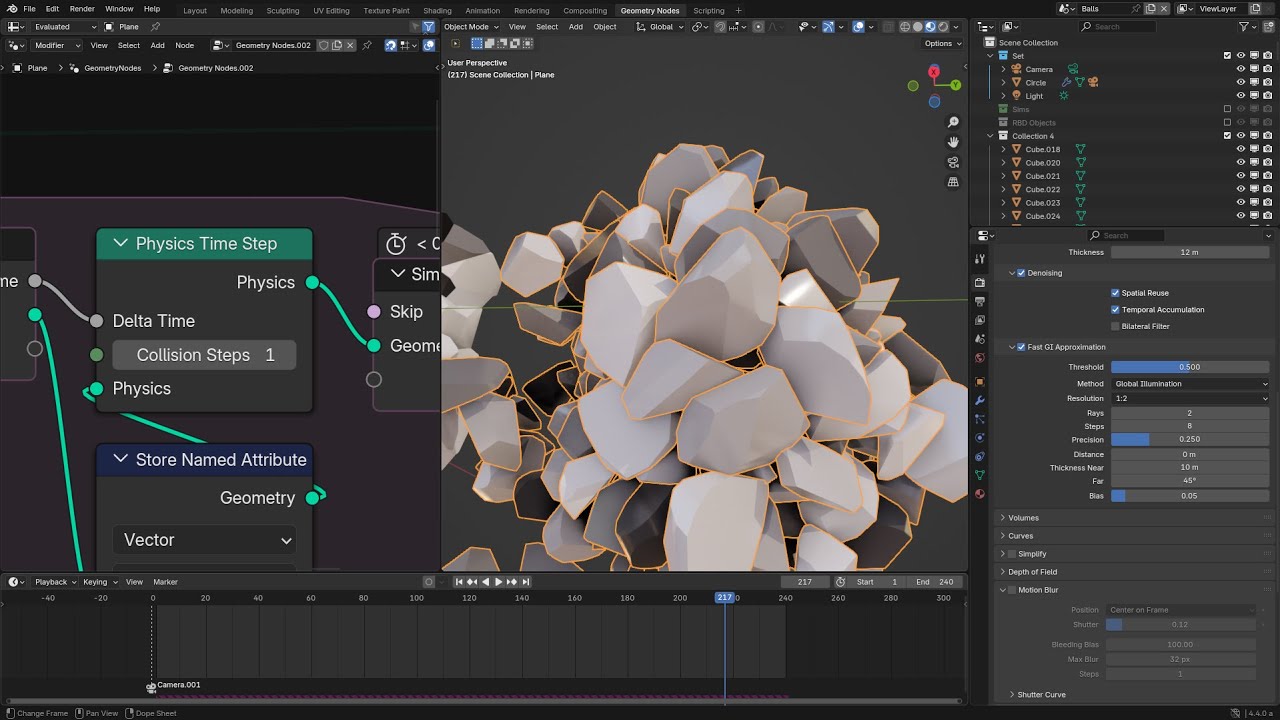Open the Modifiers wrench properties tab

click(x=980, y=400)
